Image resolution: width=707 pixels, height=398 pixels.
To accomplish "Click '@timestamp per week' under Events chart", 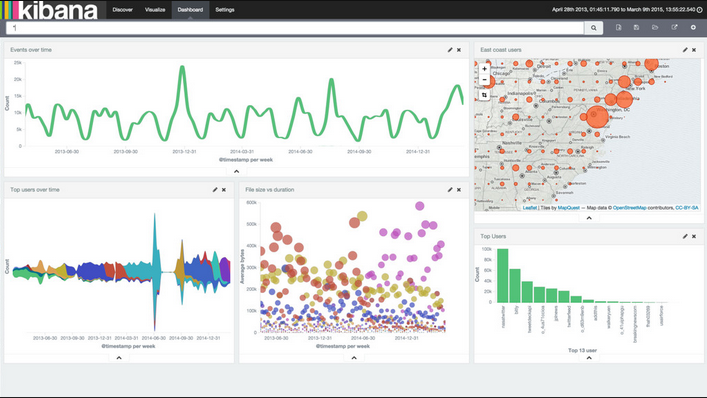I will [x=246, y=160].
